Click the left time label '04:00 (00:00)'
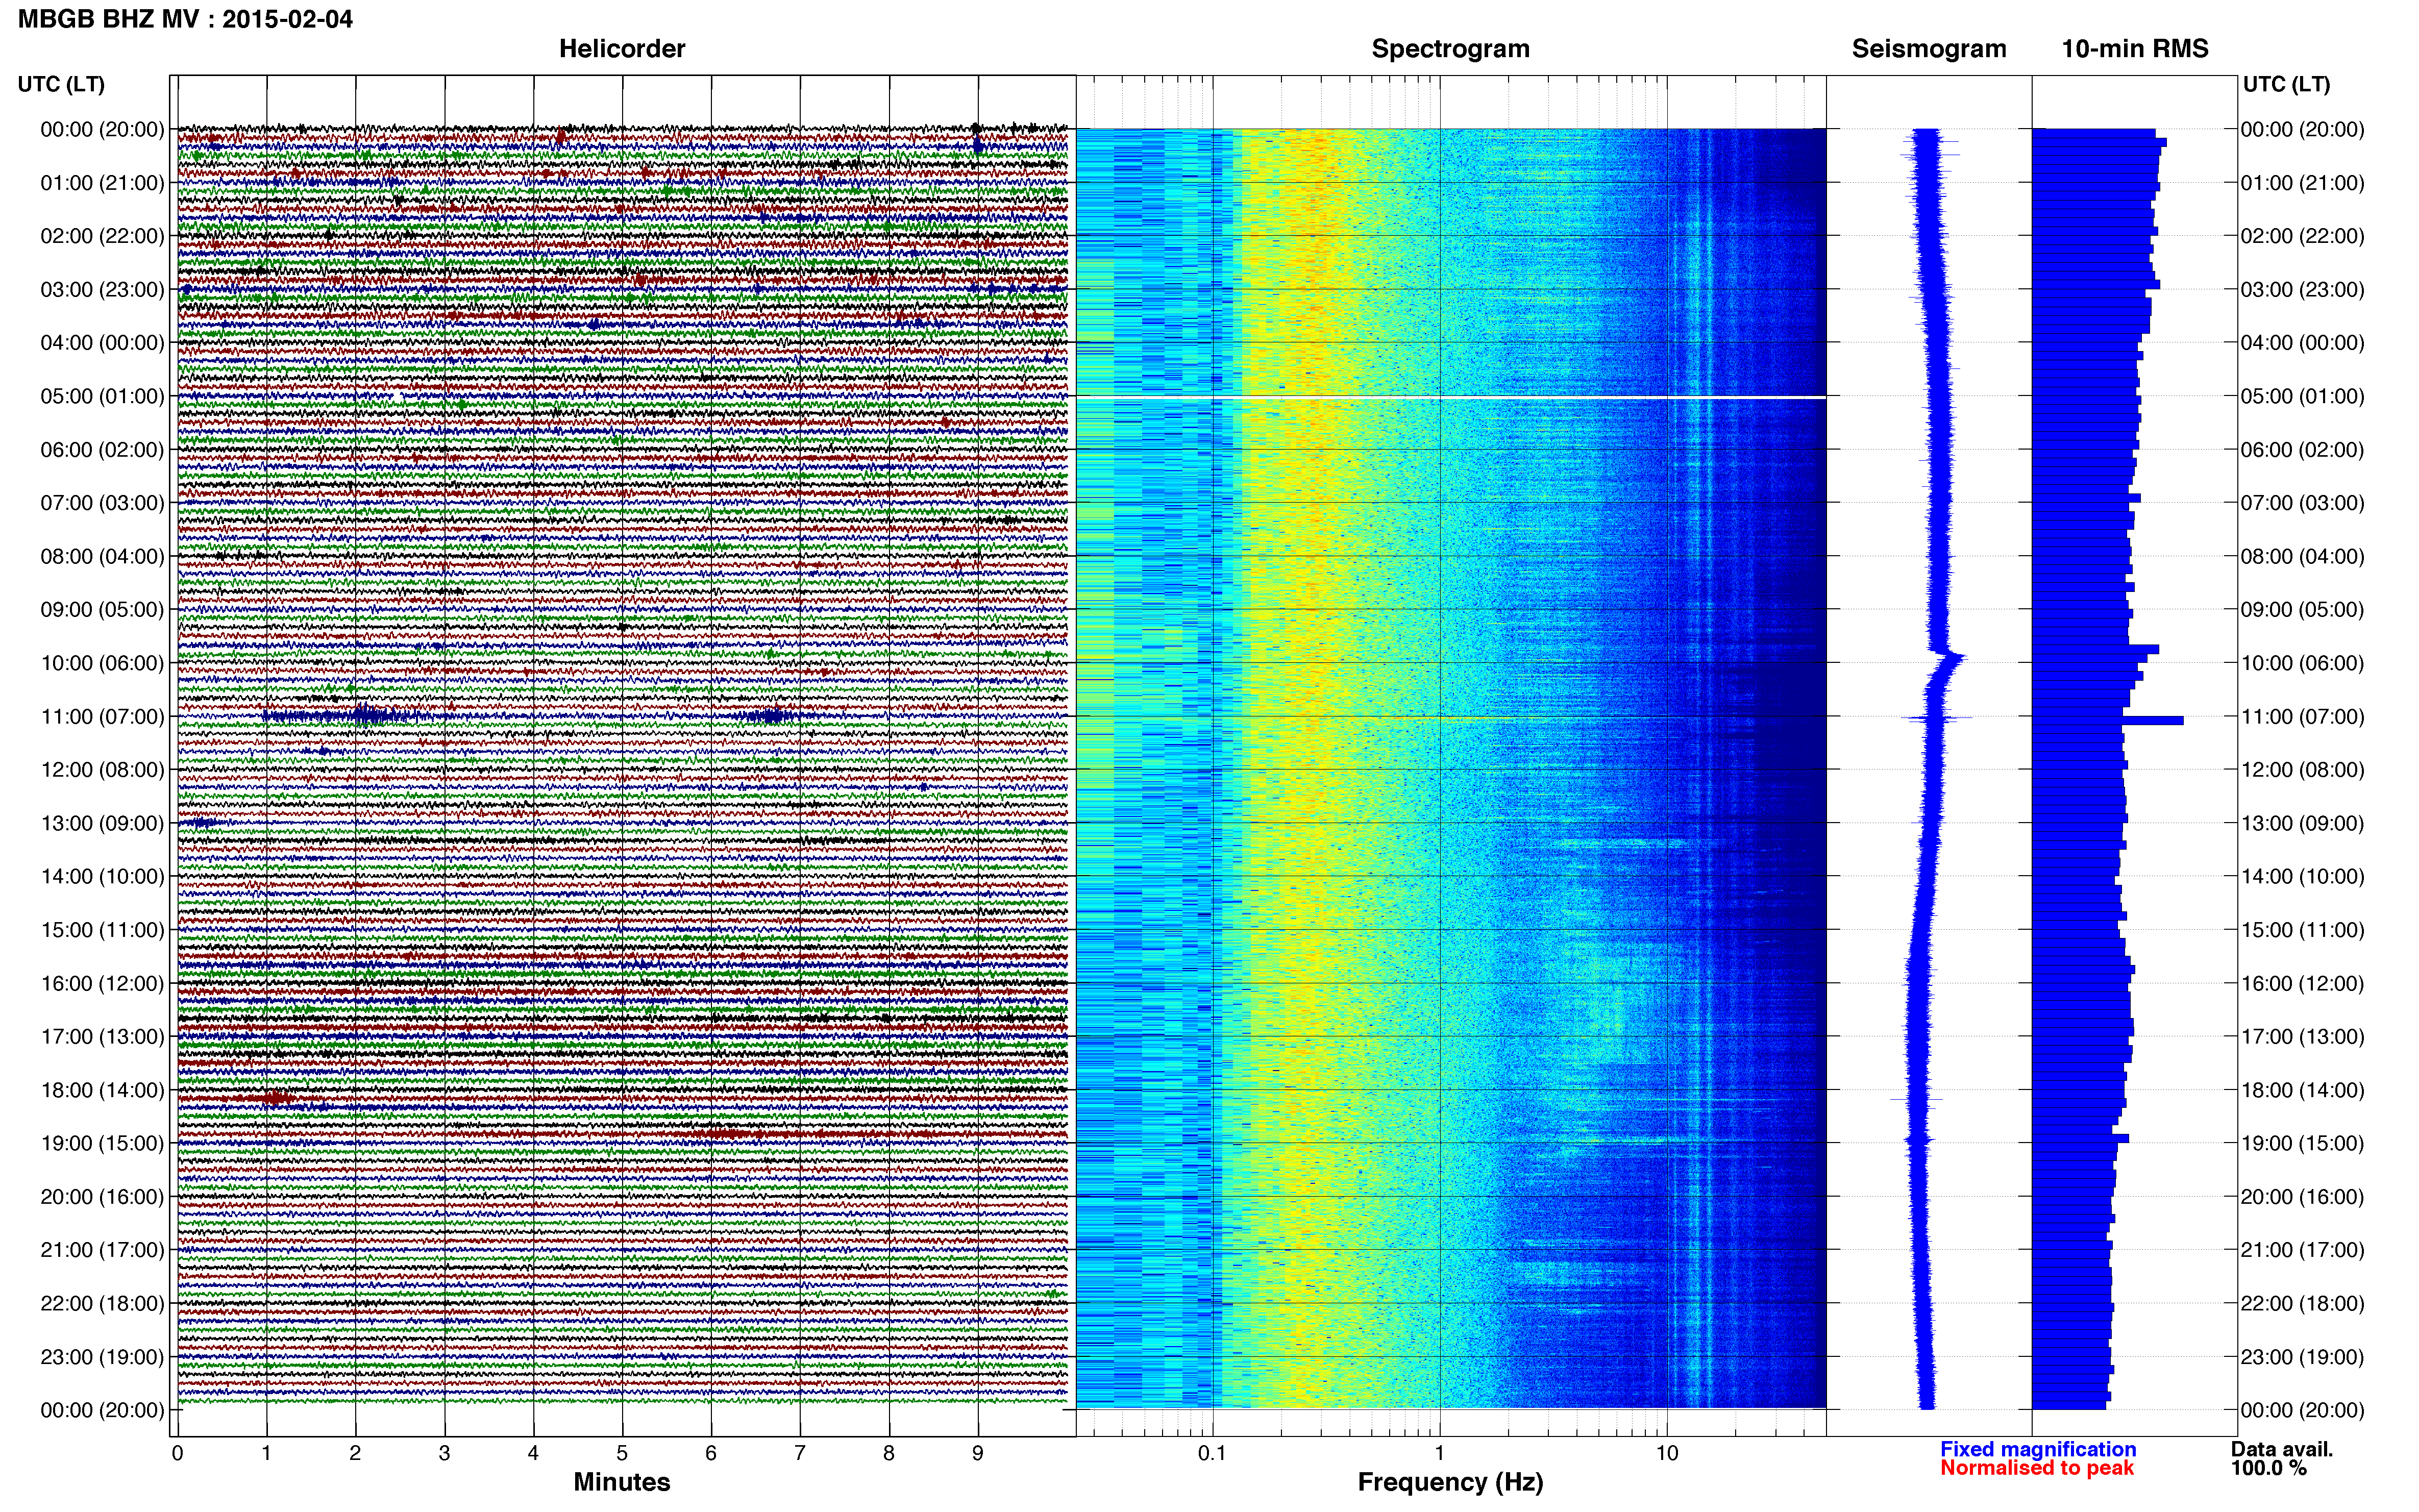This screenshot has height=1512, width=2419. [102, 343]
